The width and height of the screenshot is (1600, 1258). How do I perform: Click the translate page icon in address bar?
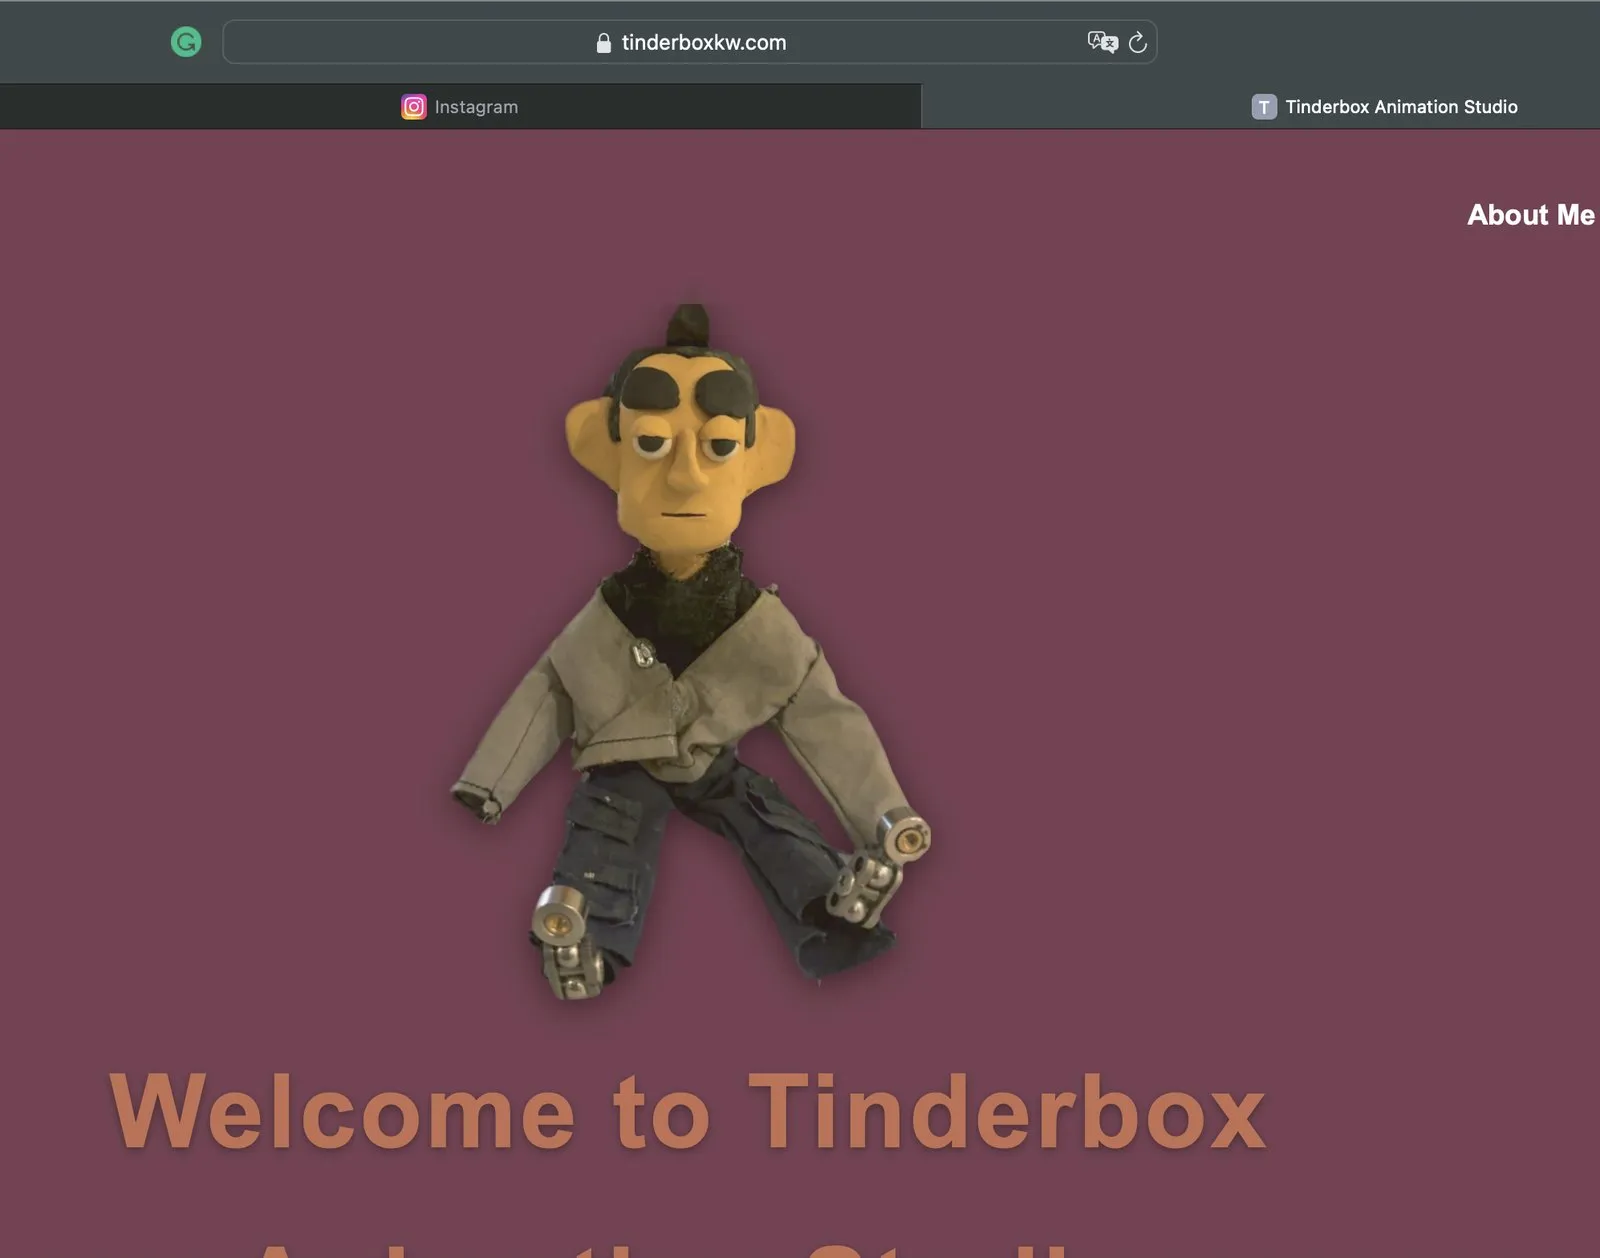click(x=1102, y=42)
